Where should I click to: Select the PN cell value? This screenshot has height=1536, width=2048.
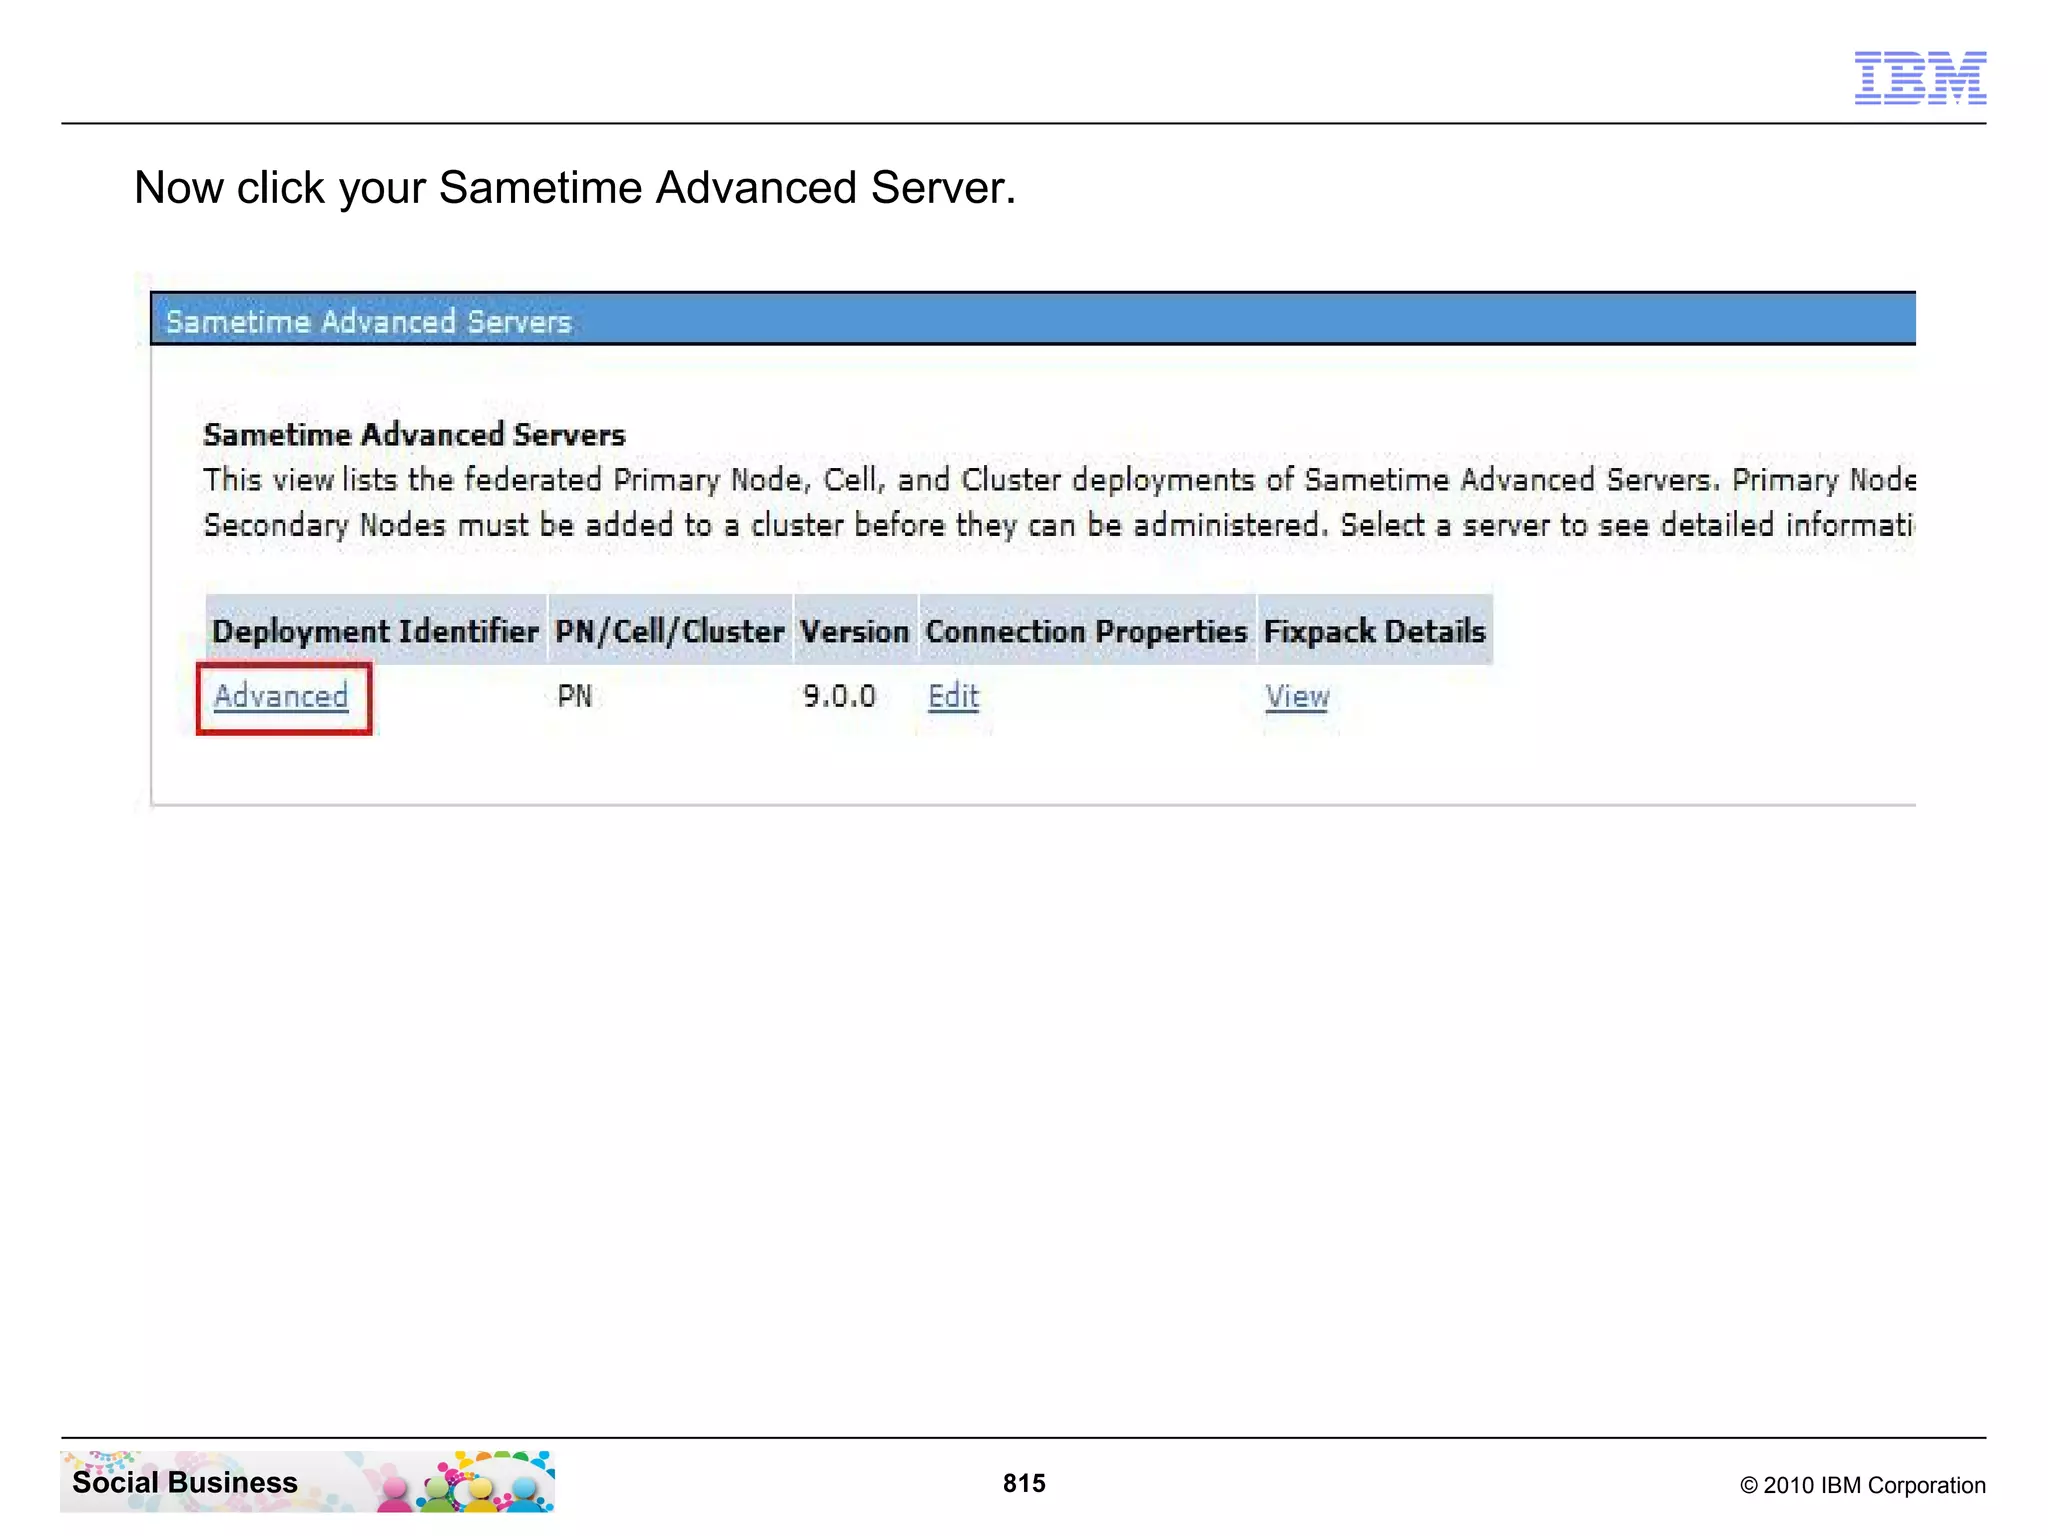click(575, 696)
